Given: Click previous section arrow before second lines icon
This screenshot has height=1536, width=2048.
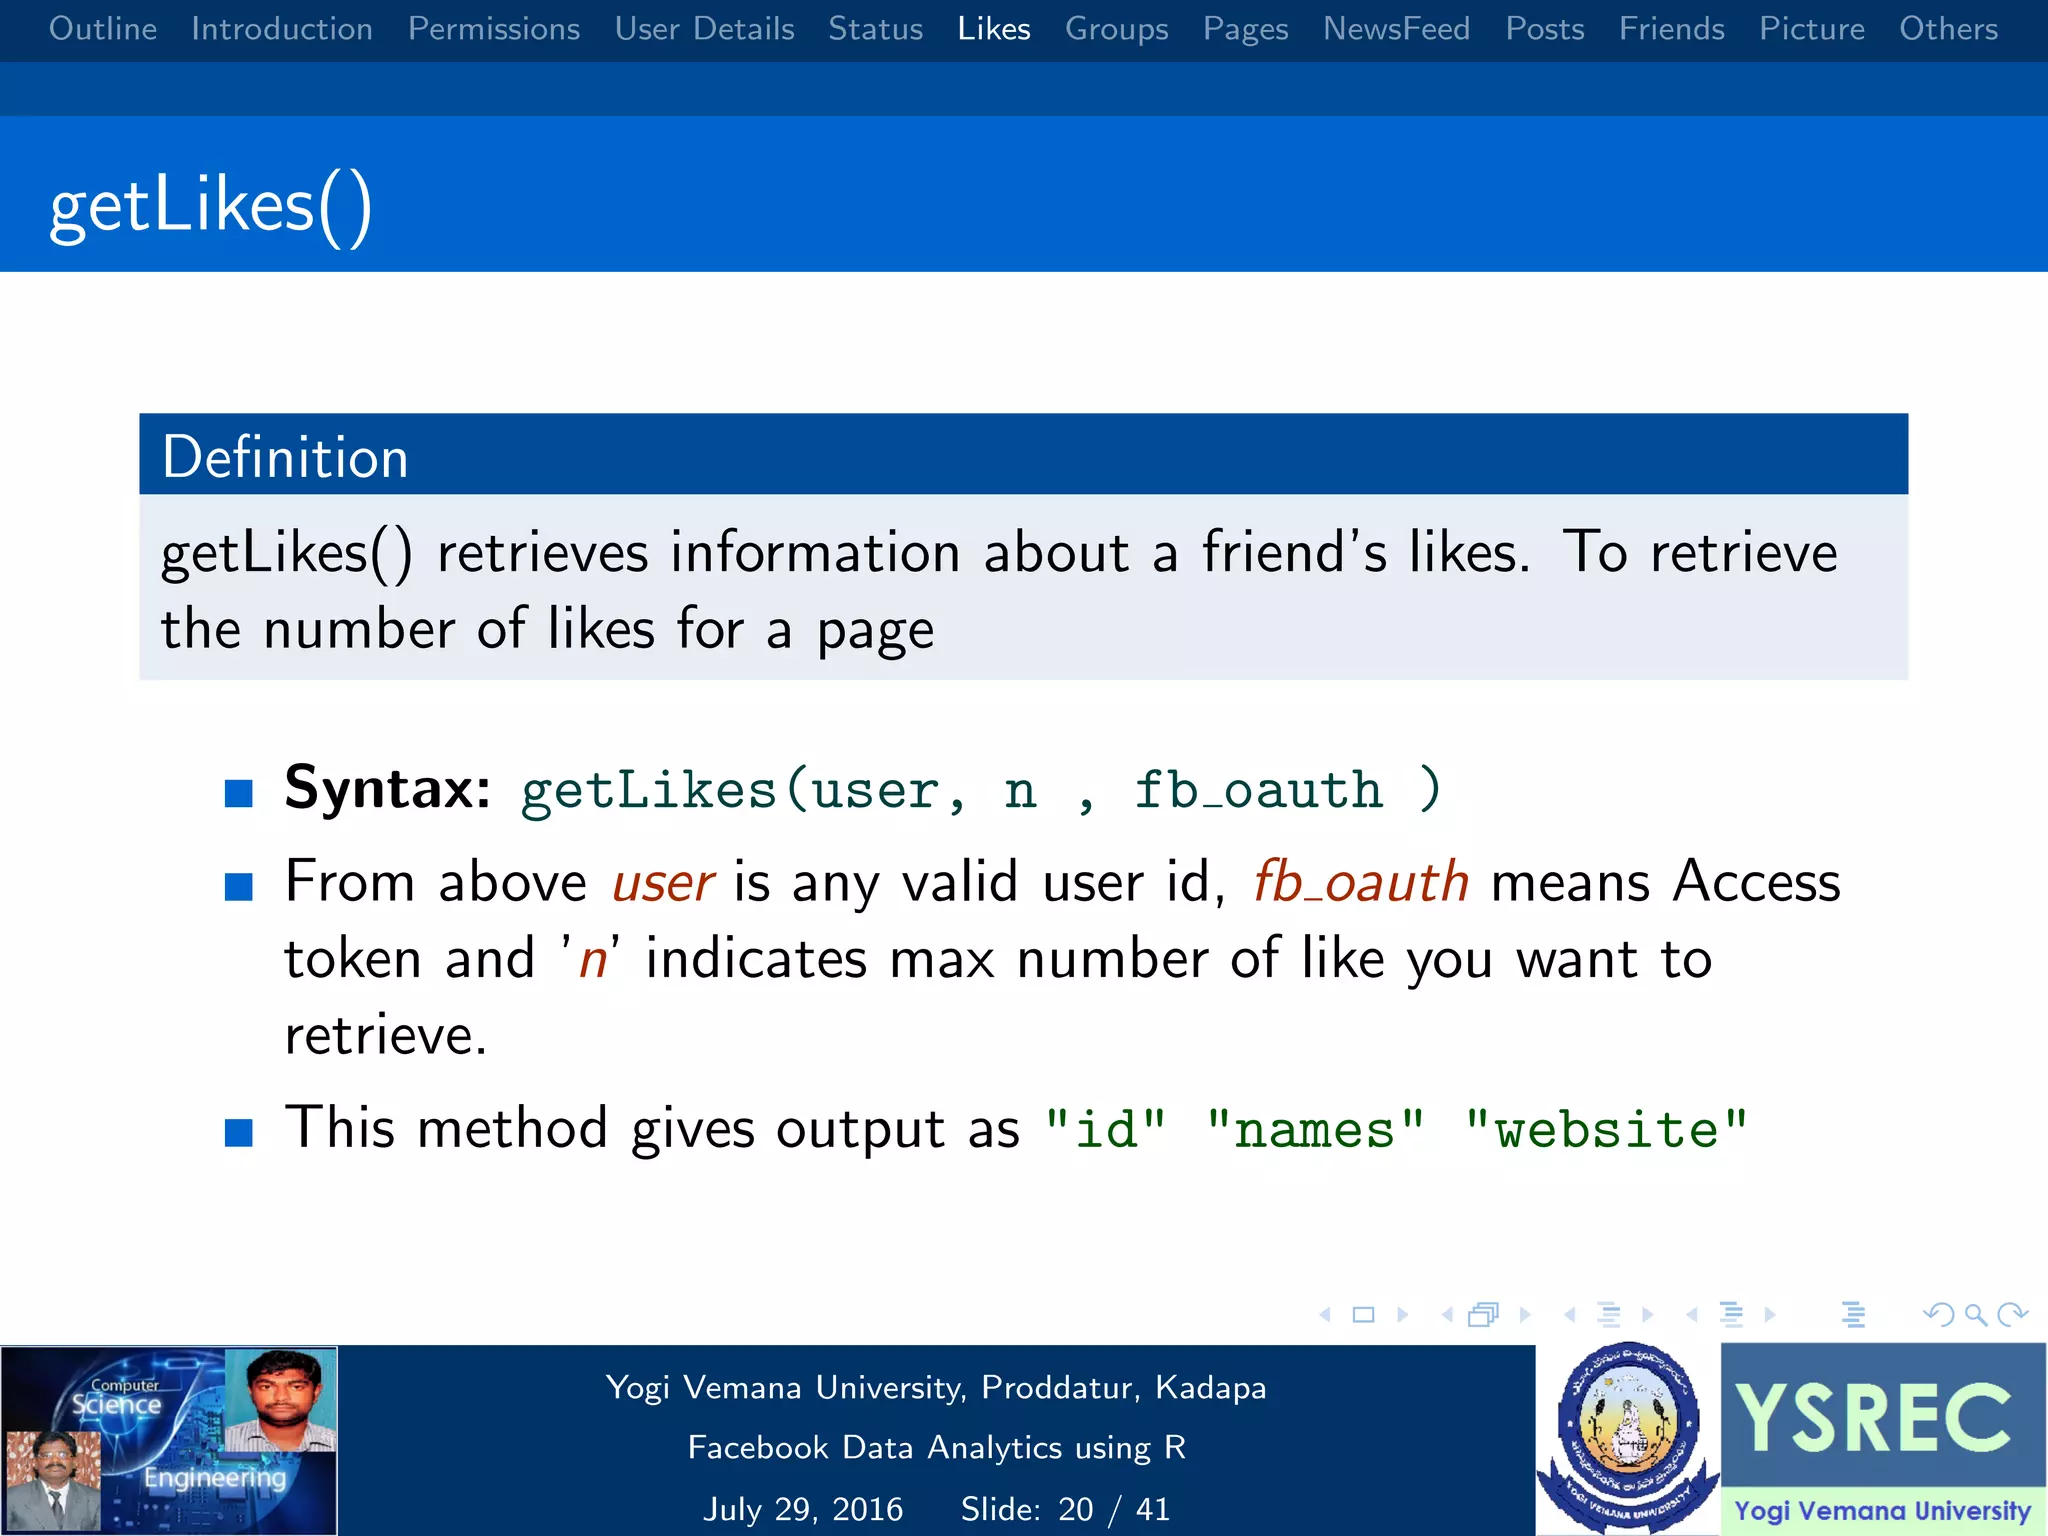Looking at the screenshot, I should [1692, 1315].
